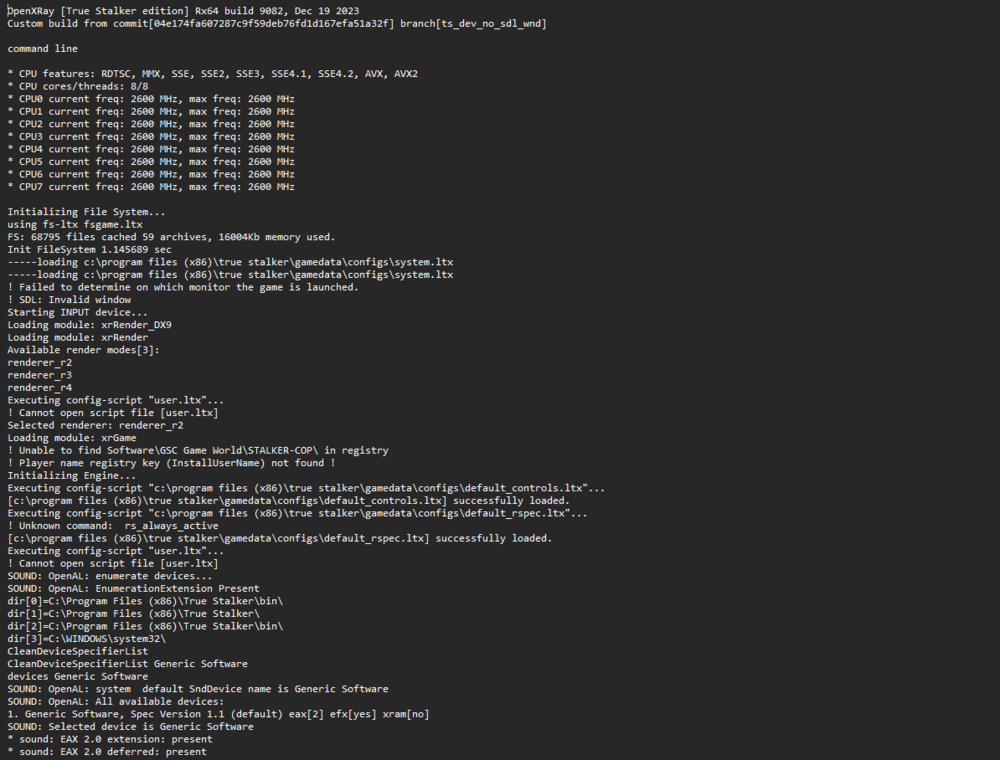Select the "Selected renderer: renderer_r2" line

(x=95, y=425)
